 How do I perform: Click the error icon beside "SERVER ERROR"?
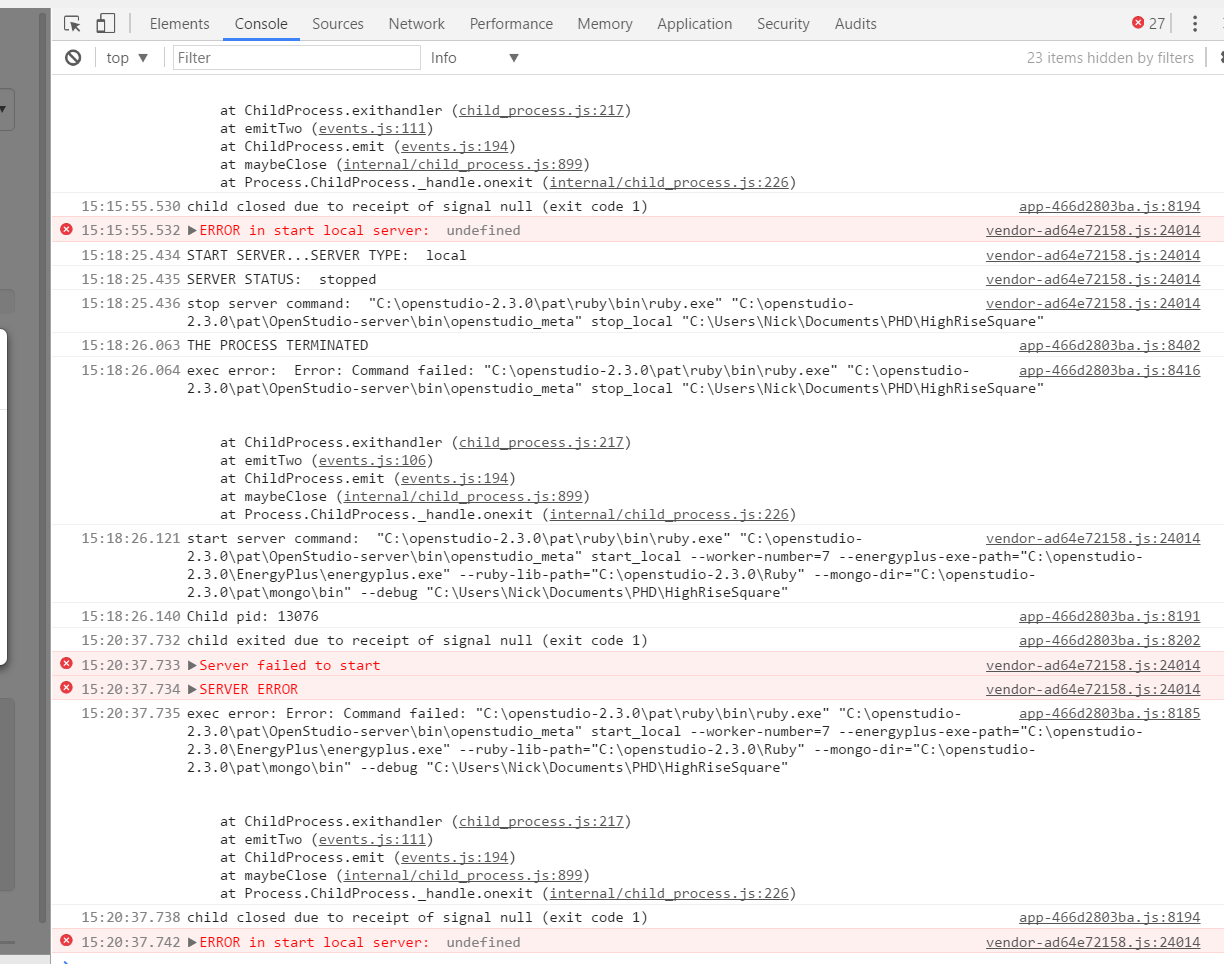pyautogui.click(x=66, y=689)
